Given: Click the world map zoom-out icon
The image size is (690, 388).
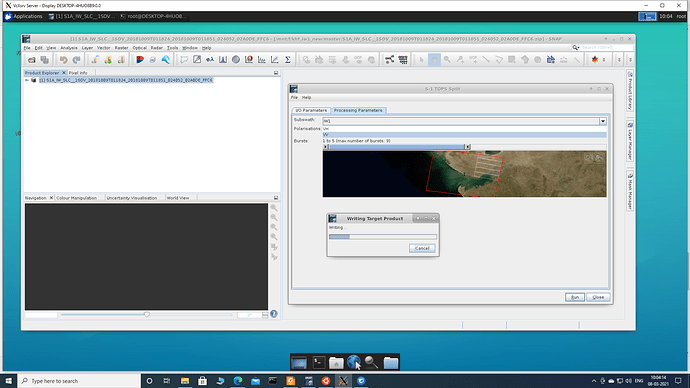Looking at the screenshot, I should (x=599, y=157).
